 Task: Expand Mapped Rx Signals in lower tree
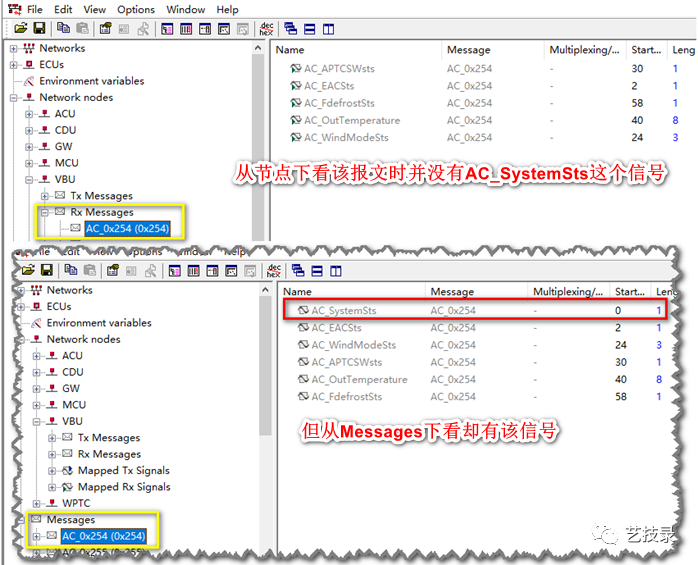pyautogui.click(x=52, y=488)
